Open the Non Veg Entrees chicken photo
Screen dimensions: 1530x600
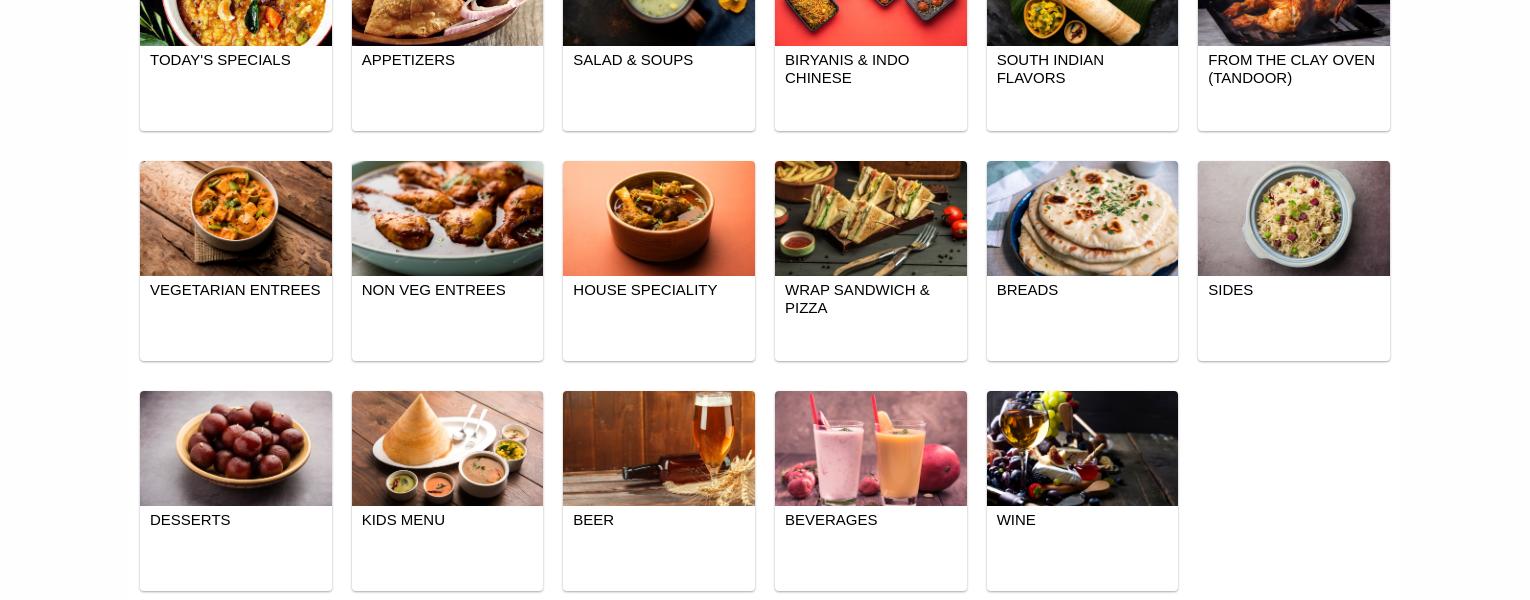point(447,218)
